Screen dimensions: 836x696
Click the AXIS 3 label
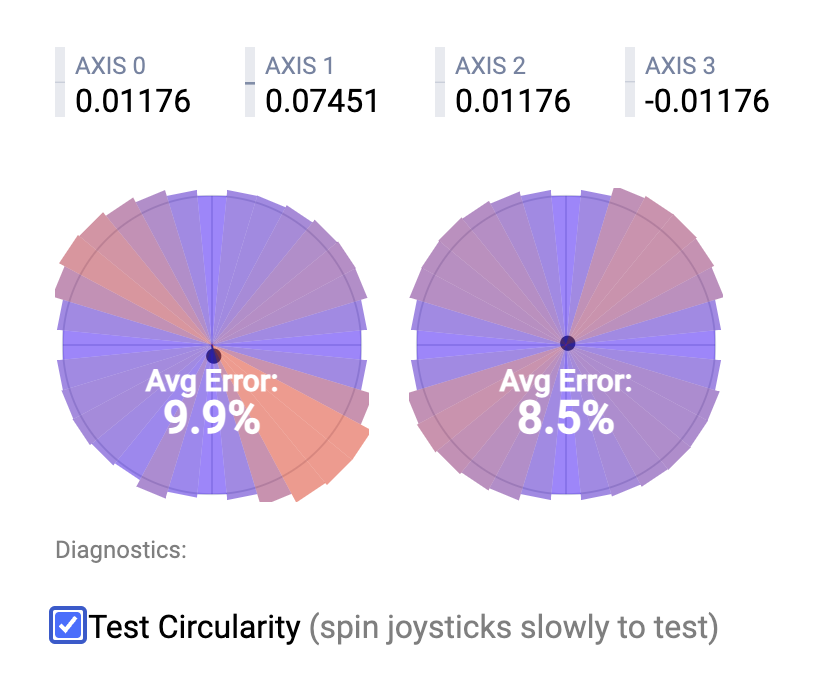point(680,67)
